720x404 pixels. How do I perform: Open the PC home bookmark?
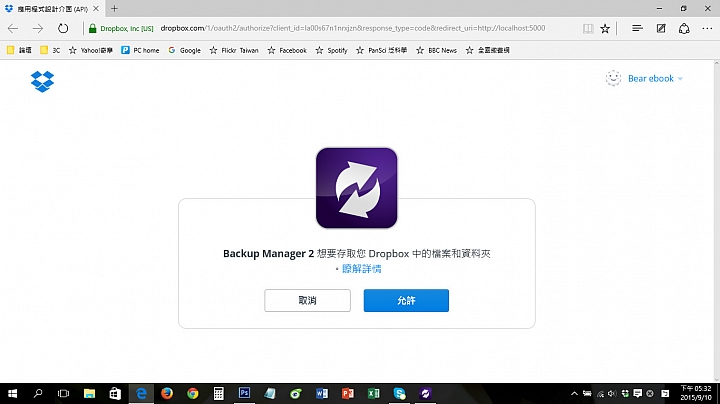(140, 50)
